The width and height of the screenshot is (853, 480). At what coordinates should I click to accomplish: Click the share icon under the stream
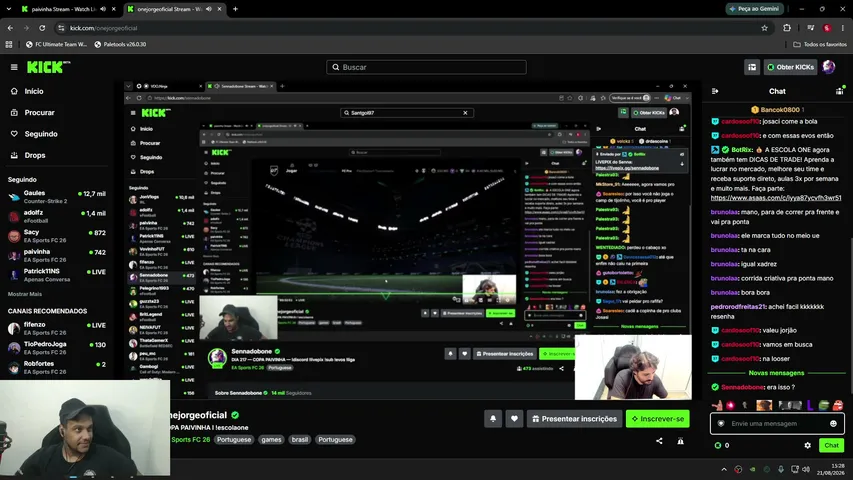pos(659,441)
